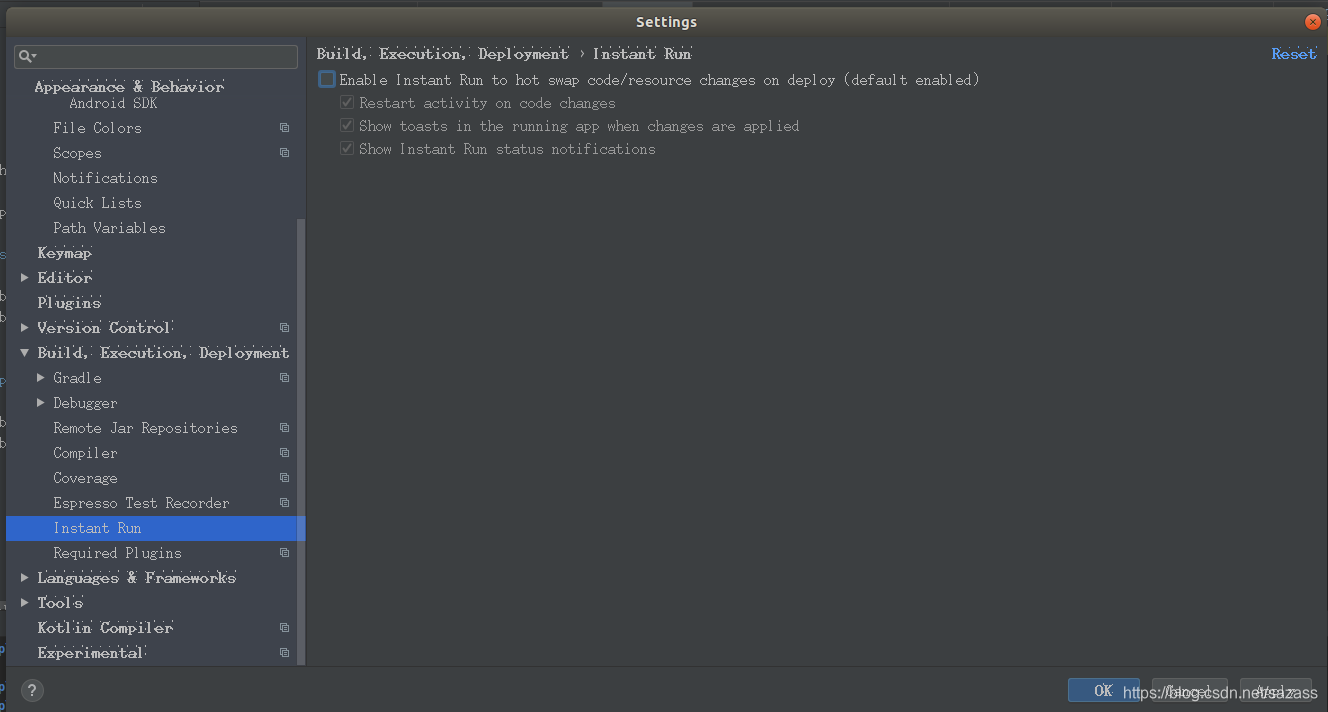1328x712 pixels.
Task: Select the Required Plugins settings page
Action: point(117,552)
